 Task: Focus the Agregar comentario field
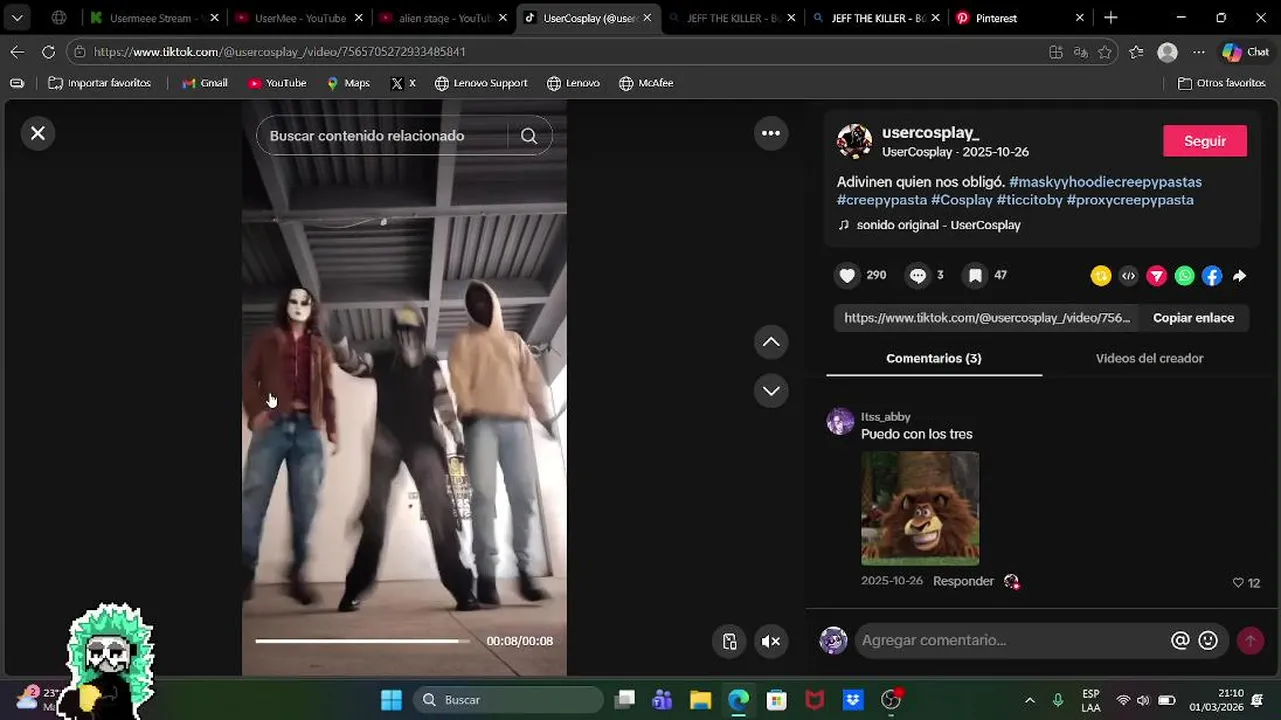click(x=1010, y=640)
